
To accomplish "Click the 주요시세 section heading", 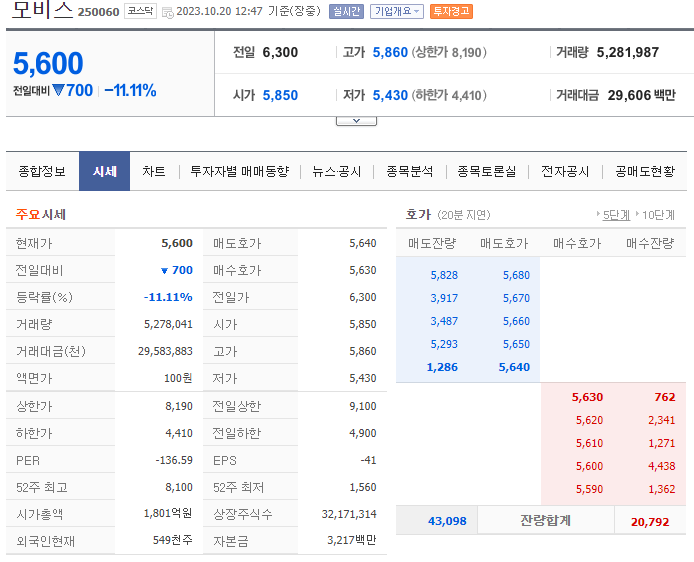I will (41, 215).
